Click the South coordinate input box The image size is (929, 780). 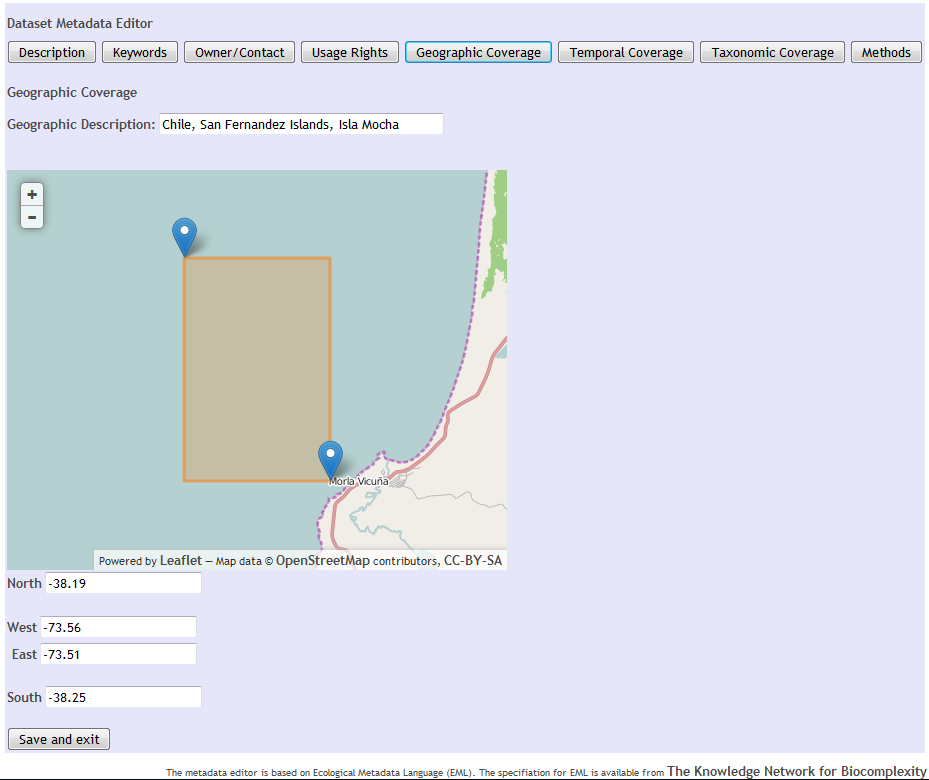(x=123, y=697)
